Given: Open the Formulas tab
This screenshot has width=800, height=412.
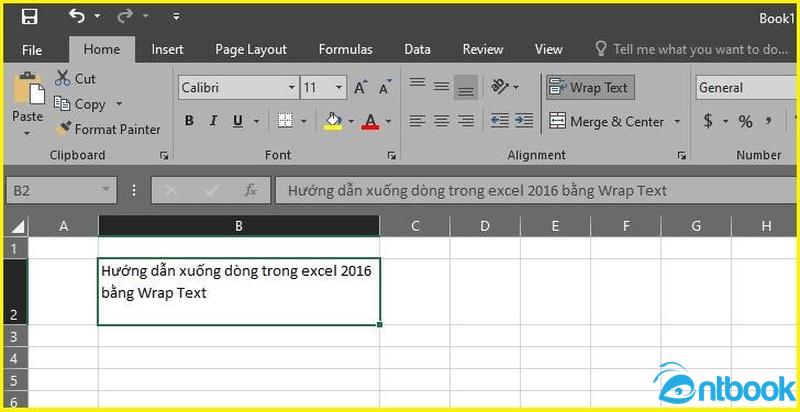Looking at the screenshot, I should 345,49.
